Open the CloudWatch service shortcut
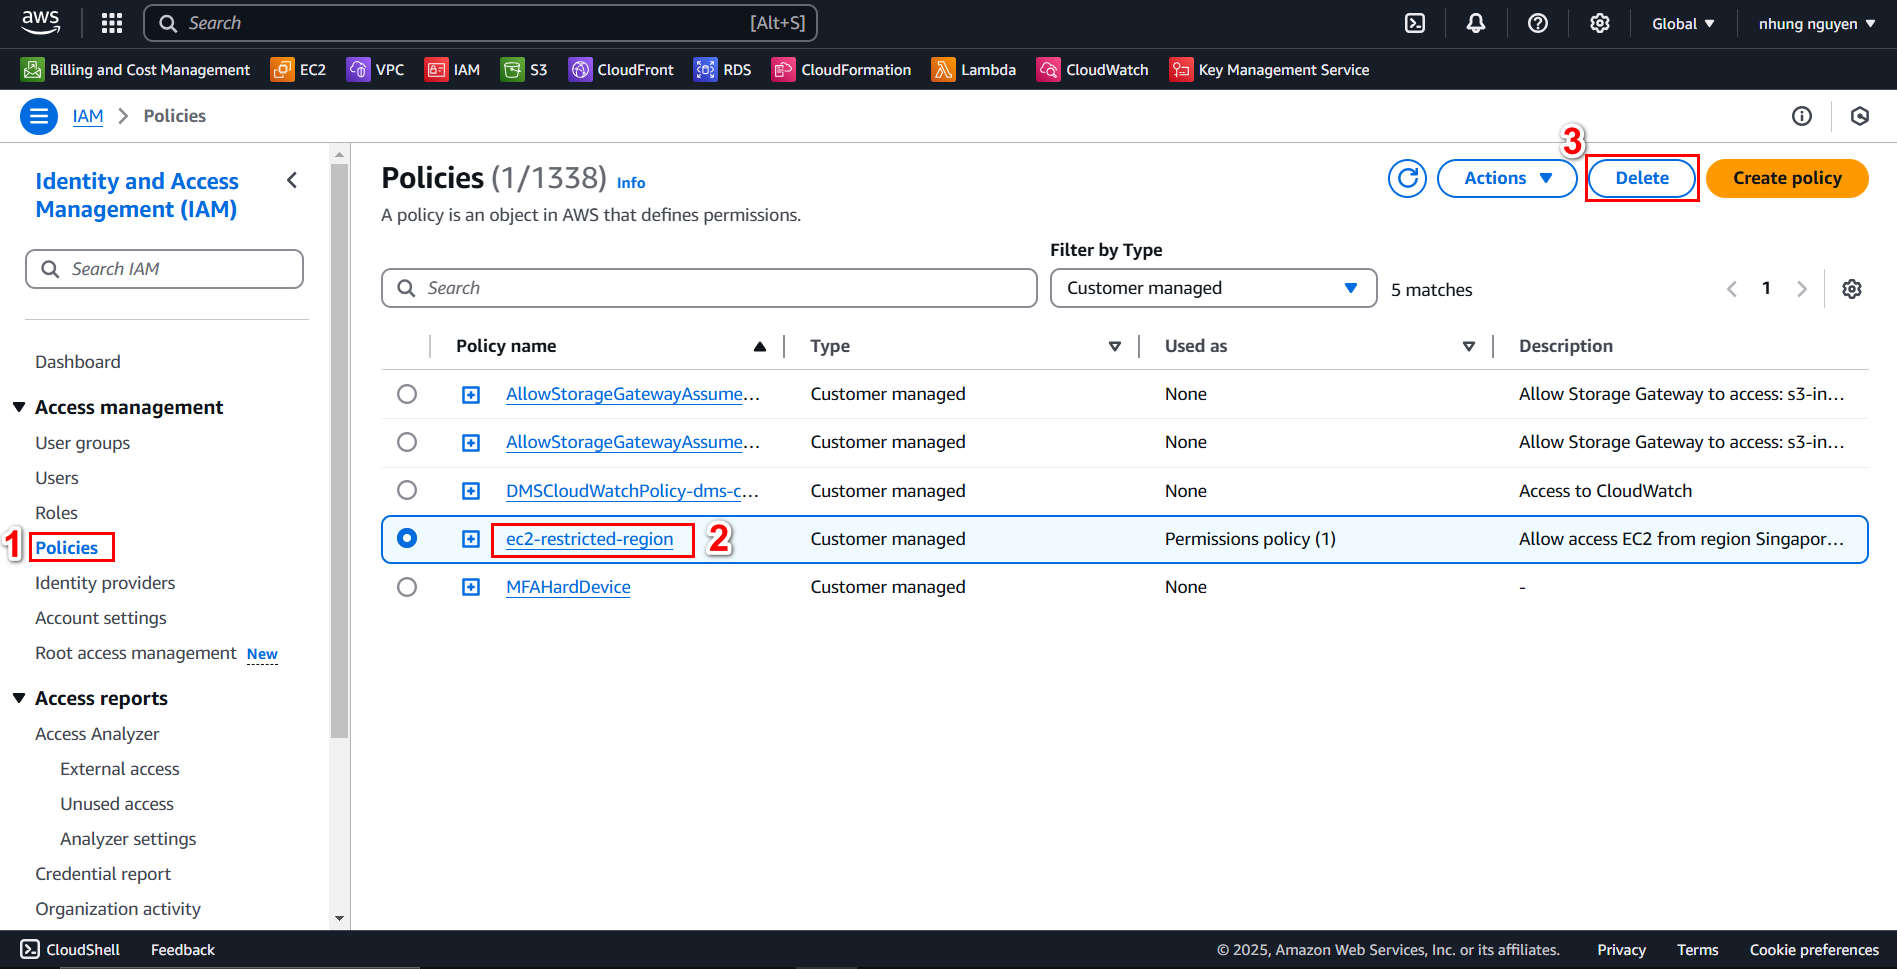Image resolution: width=1897 pixels, height=969 pixels. (x=1093, y=69)
